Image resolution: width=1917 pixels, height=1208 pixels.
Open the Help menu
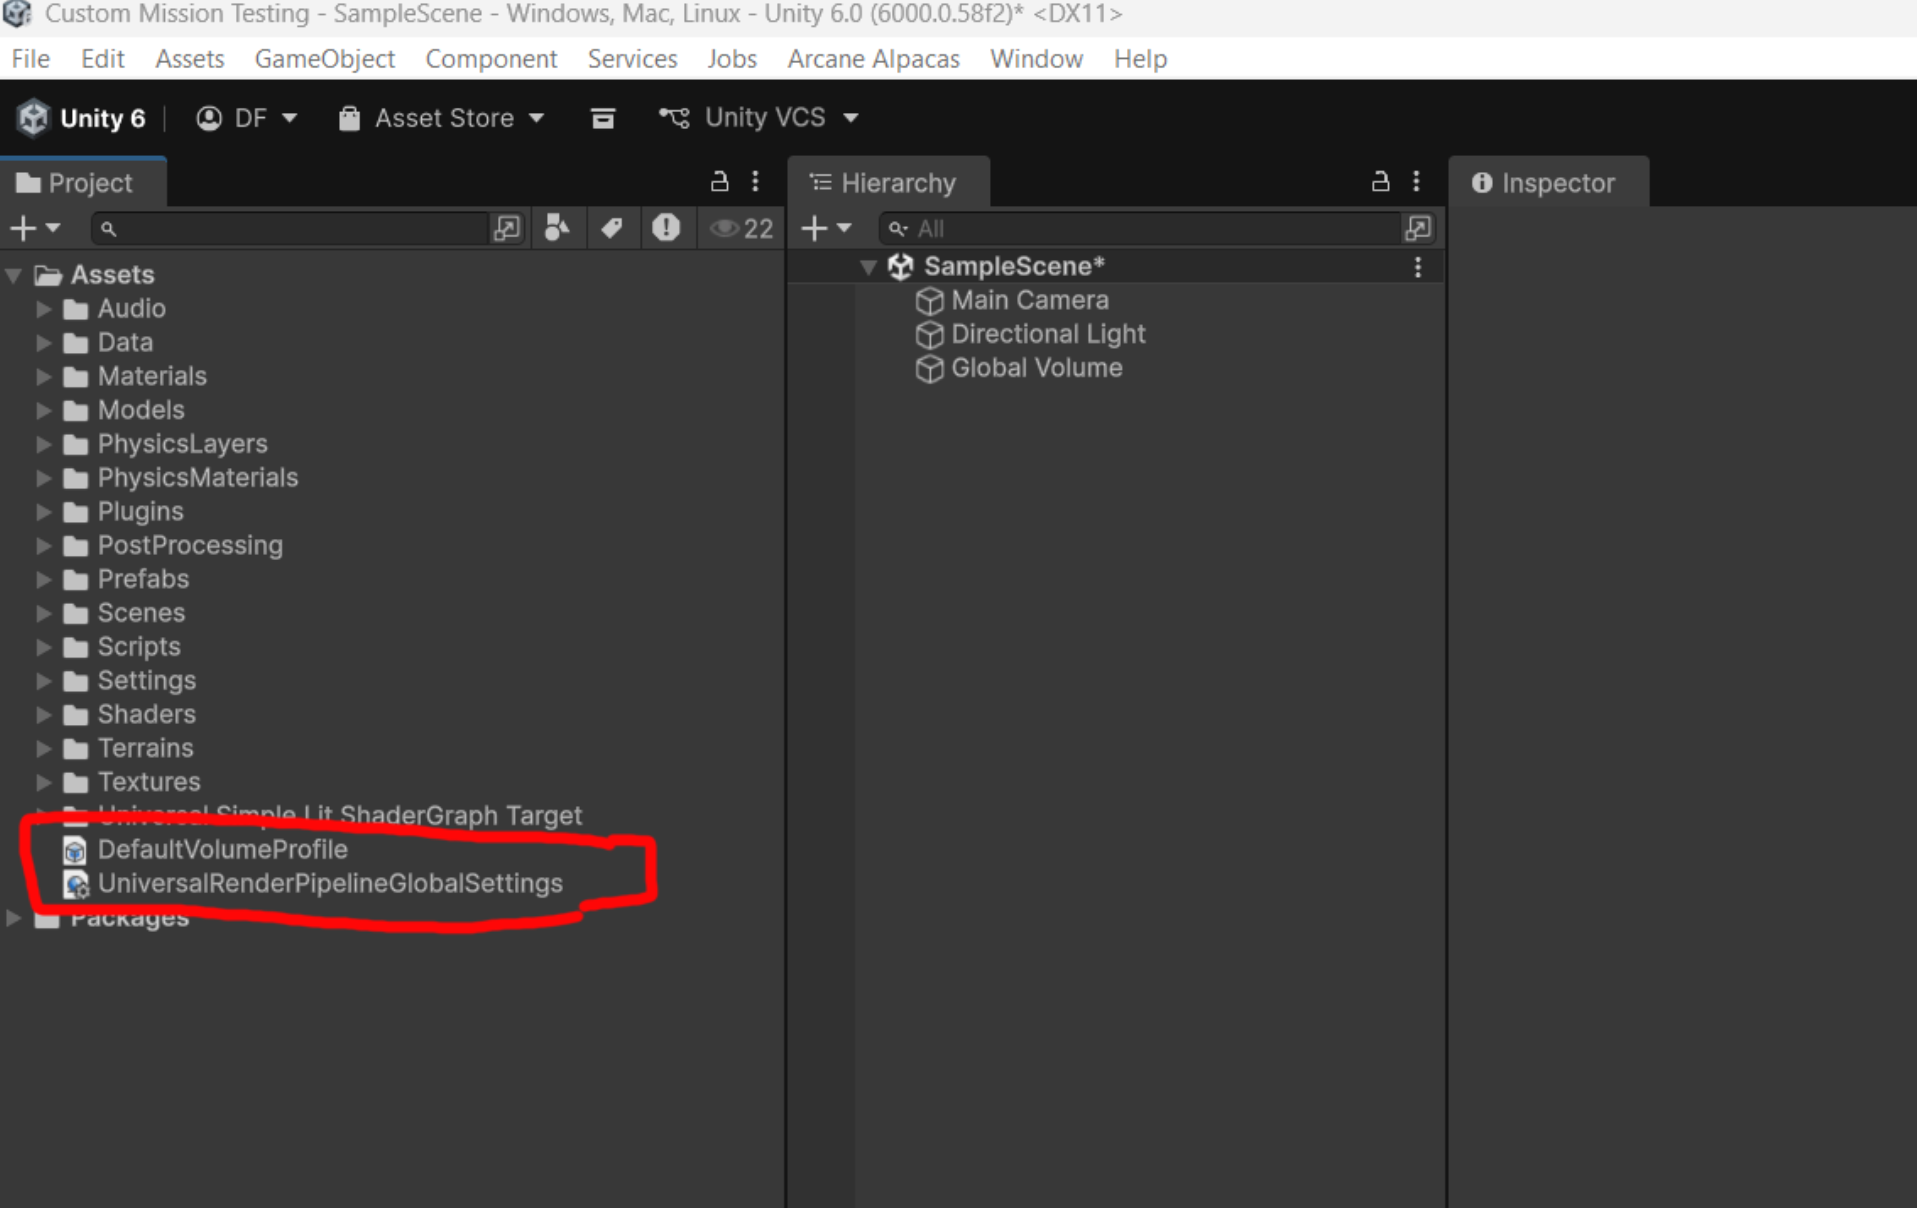click(1140, 59)
